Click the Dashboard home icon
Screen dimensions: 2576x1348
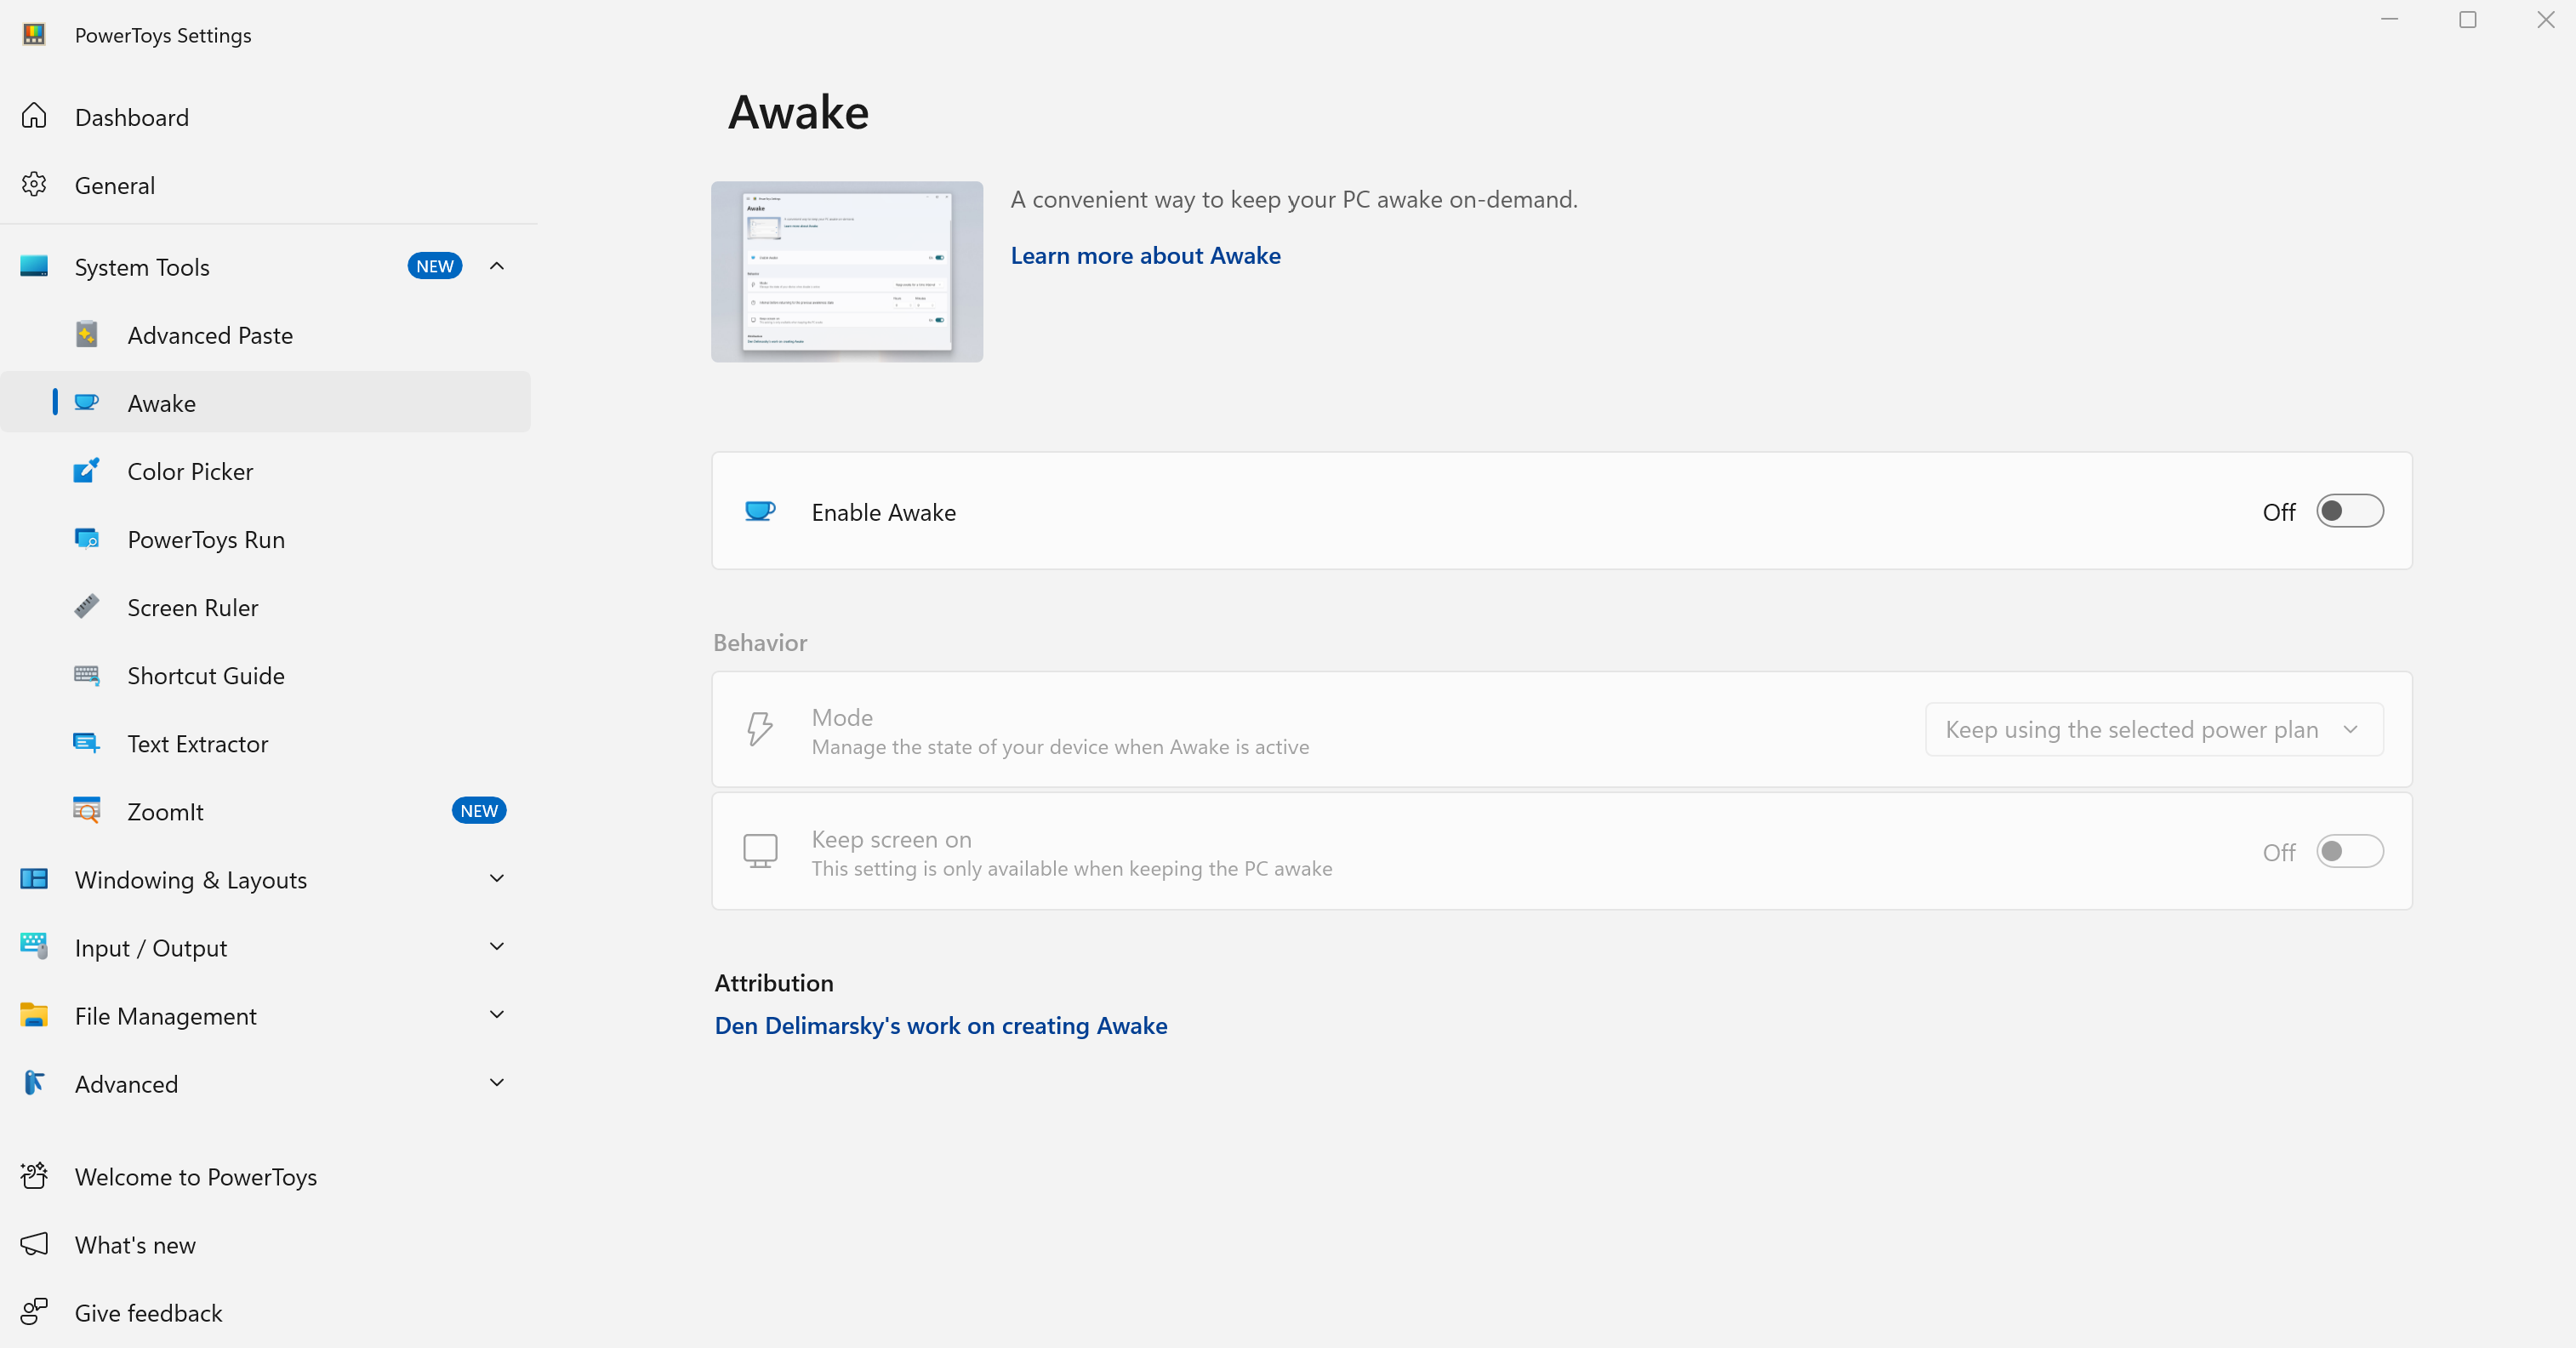(x=34, y=117)
